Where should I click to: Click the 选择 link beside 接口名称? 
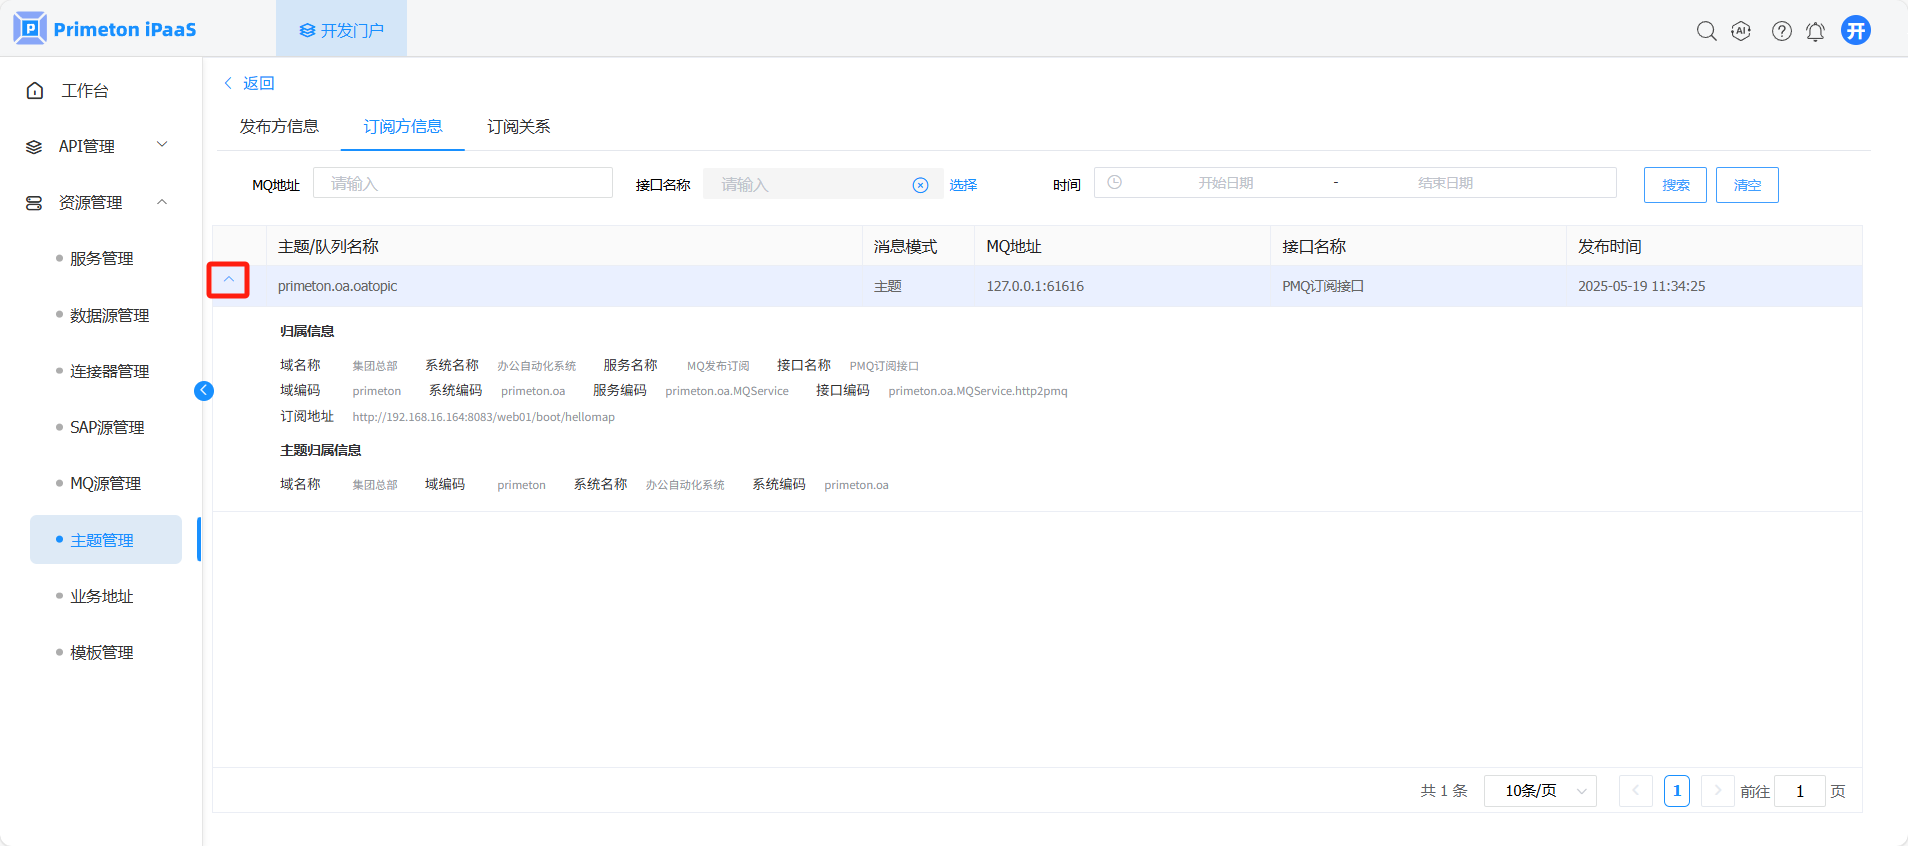pyautogui.click(x=963, y=185)
